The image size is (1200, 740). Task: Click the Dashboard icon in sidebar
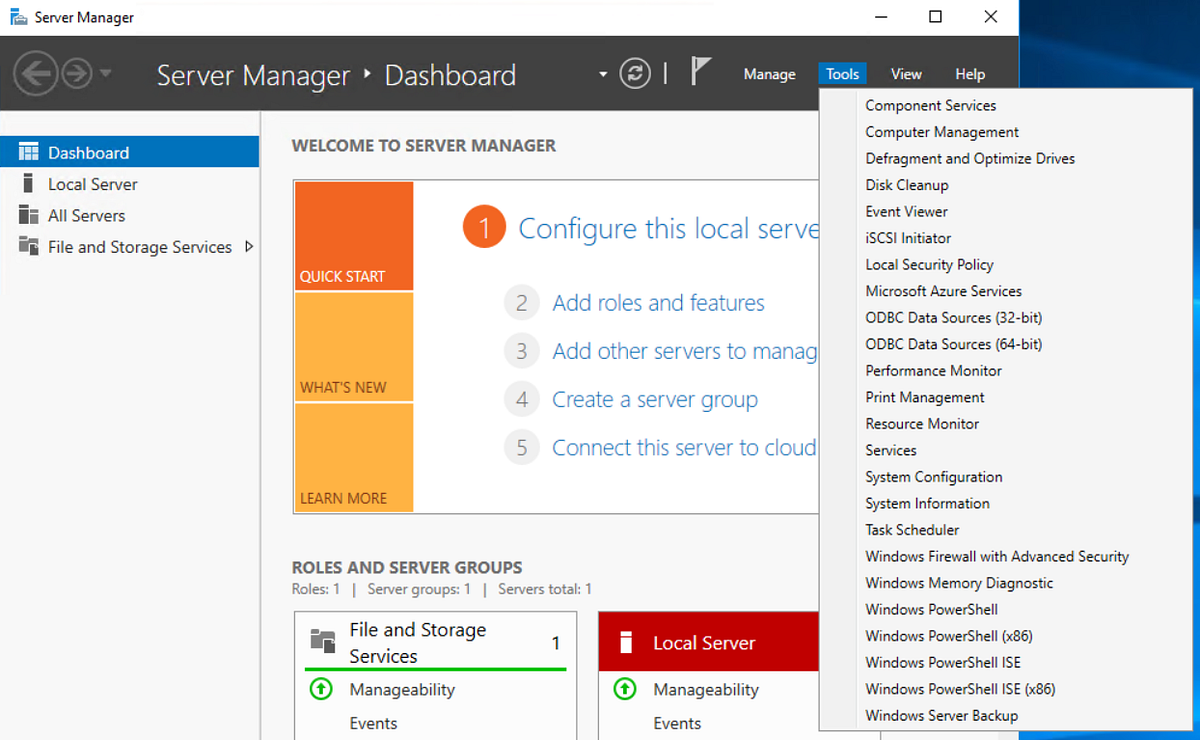(29, 152)
